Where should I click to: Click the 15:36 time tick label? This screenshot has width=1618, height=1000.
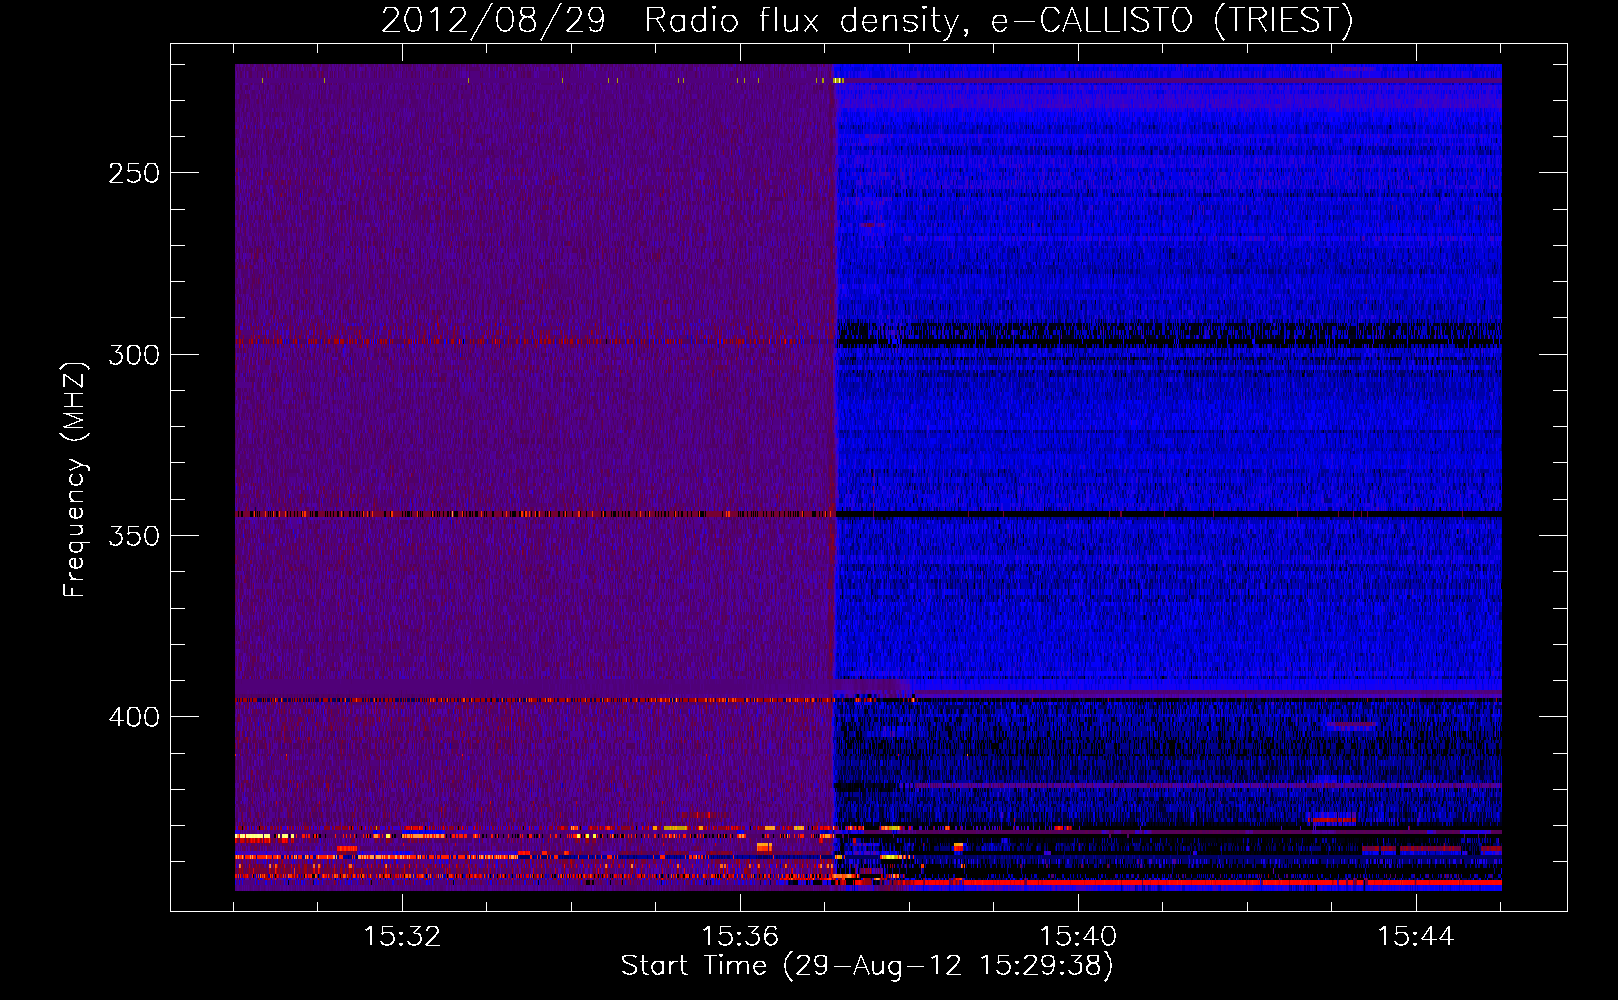tap(739, 937)
